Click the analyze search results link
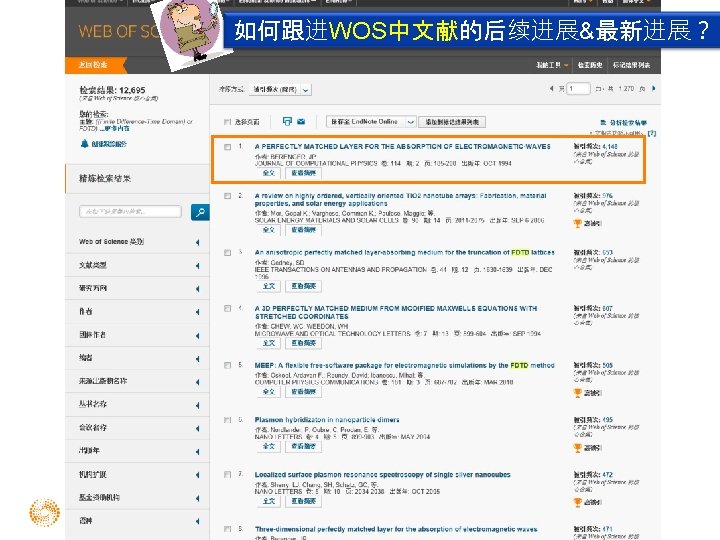The height and width of the screenshot is (540, 720). point(628,123)
